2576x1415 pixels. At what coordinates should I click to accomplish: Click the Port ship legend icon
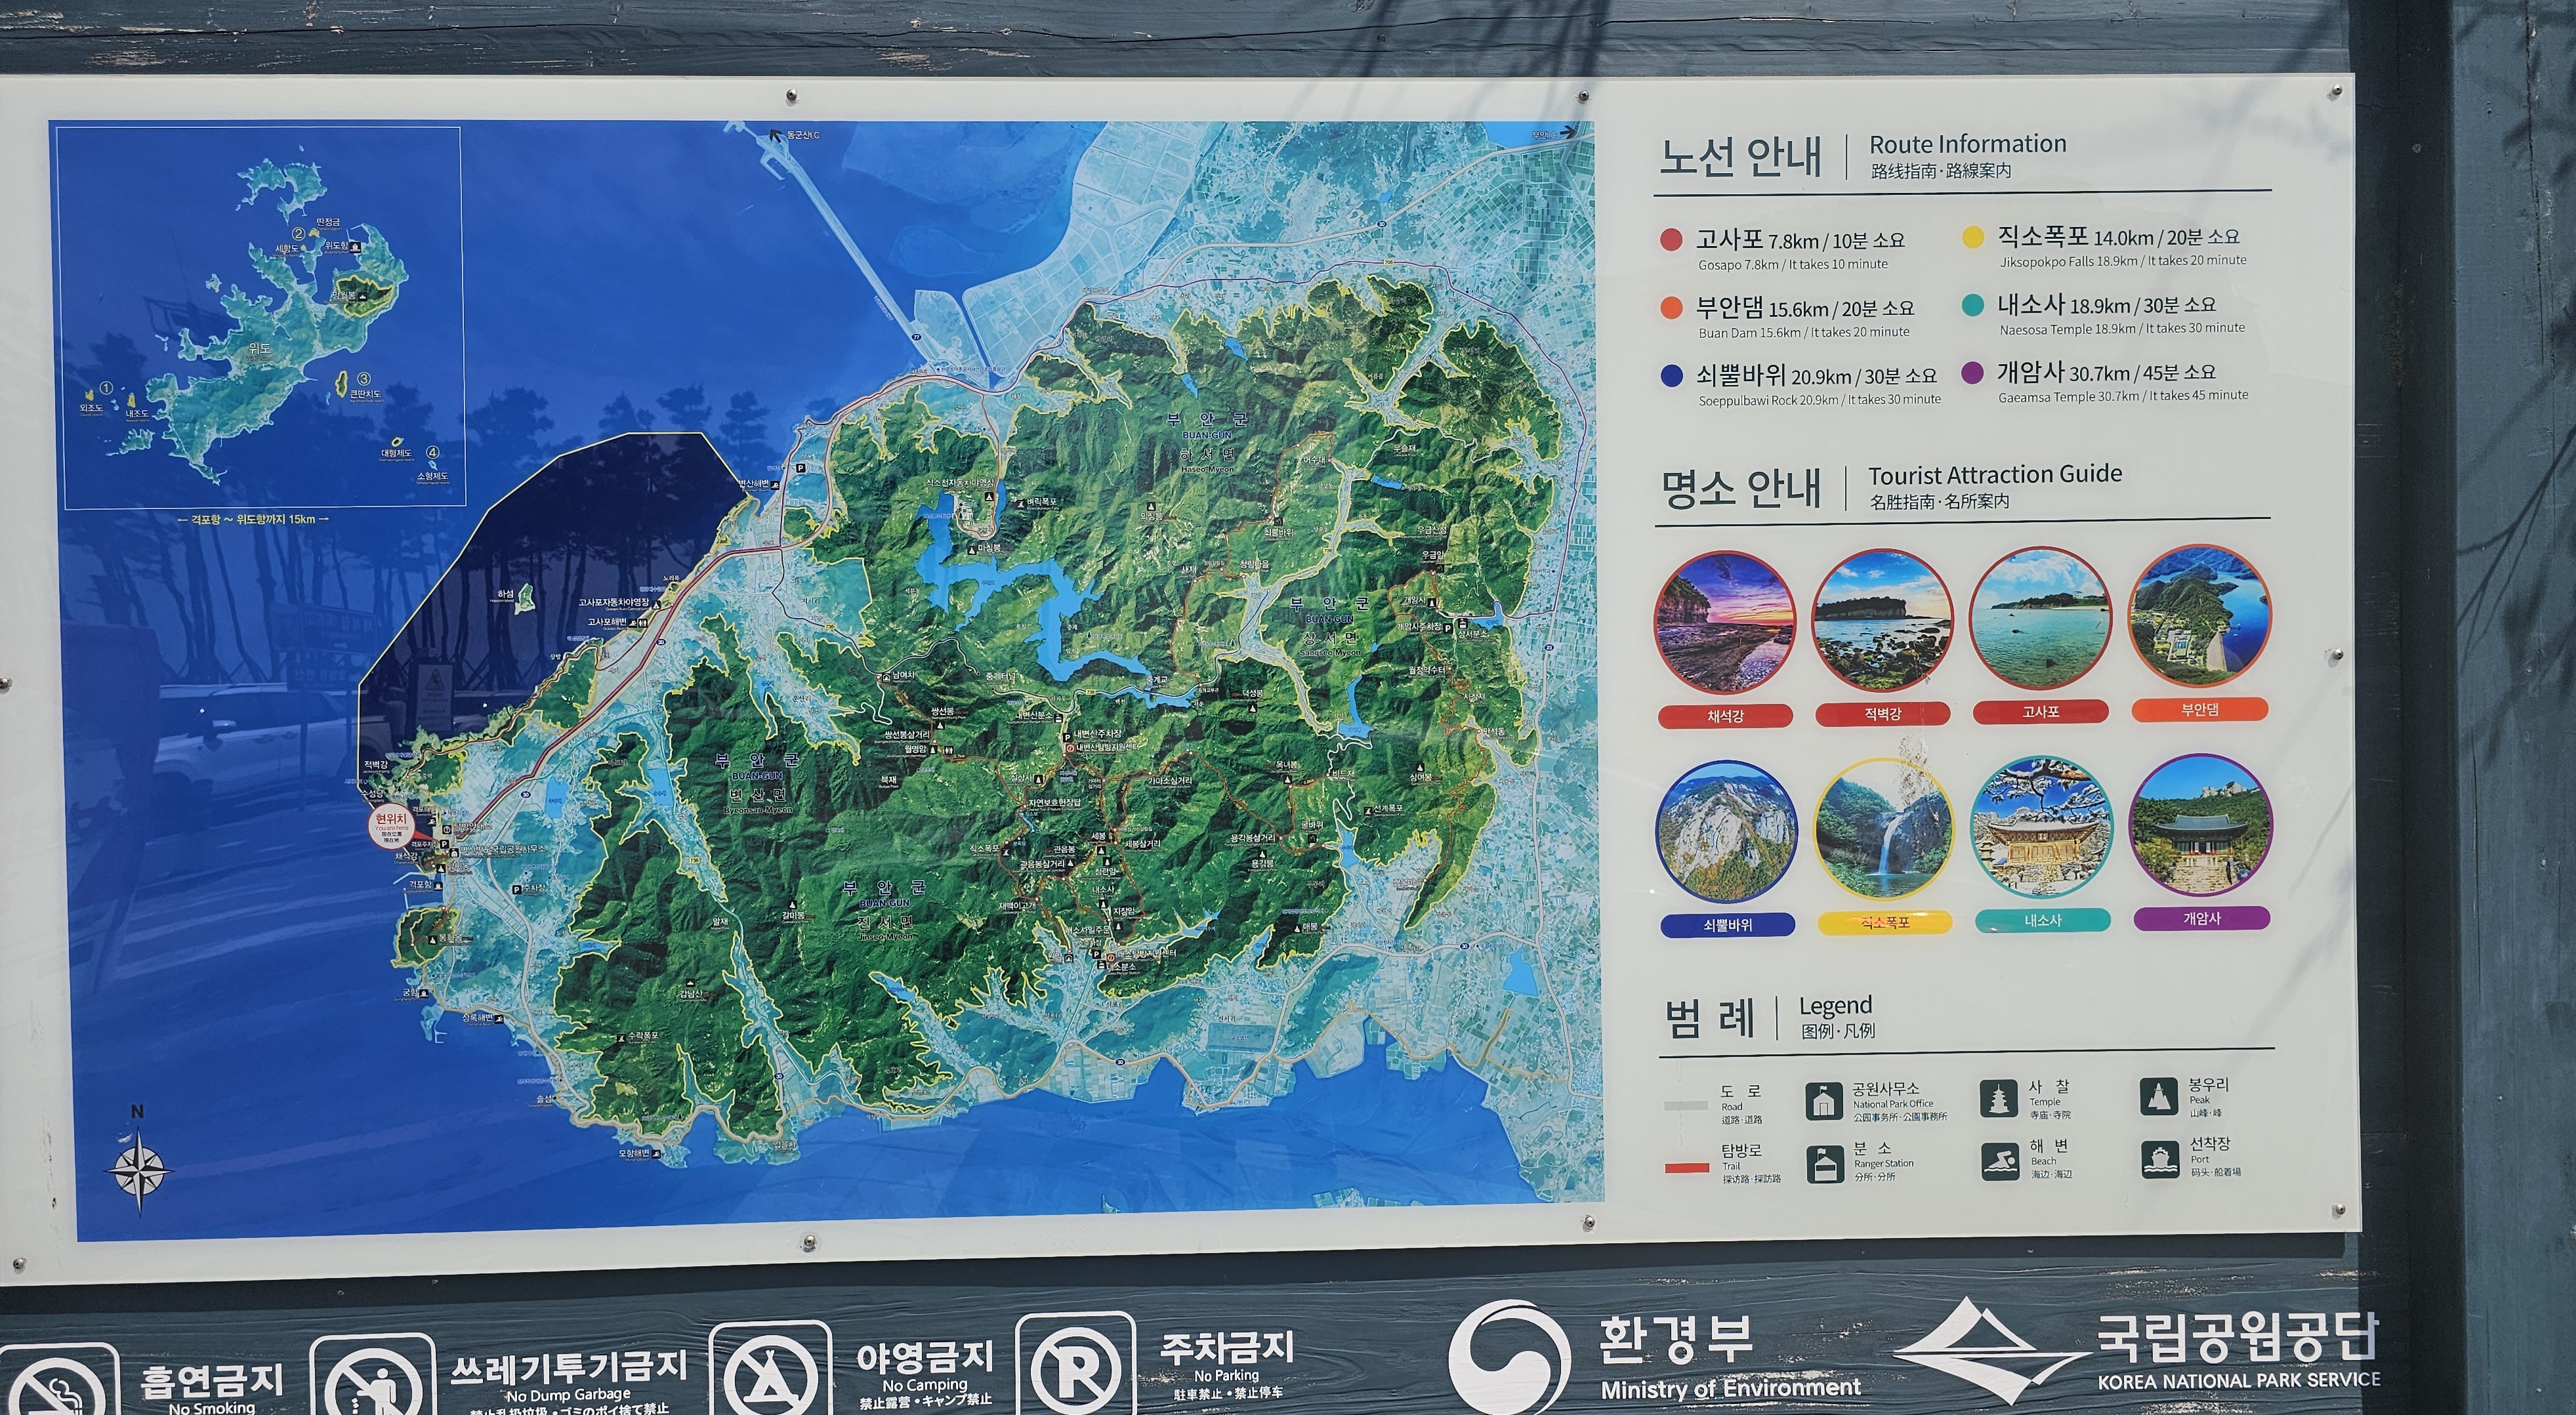click(2160, 1159)
